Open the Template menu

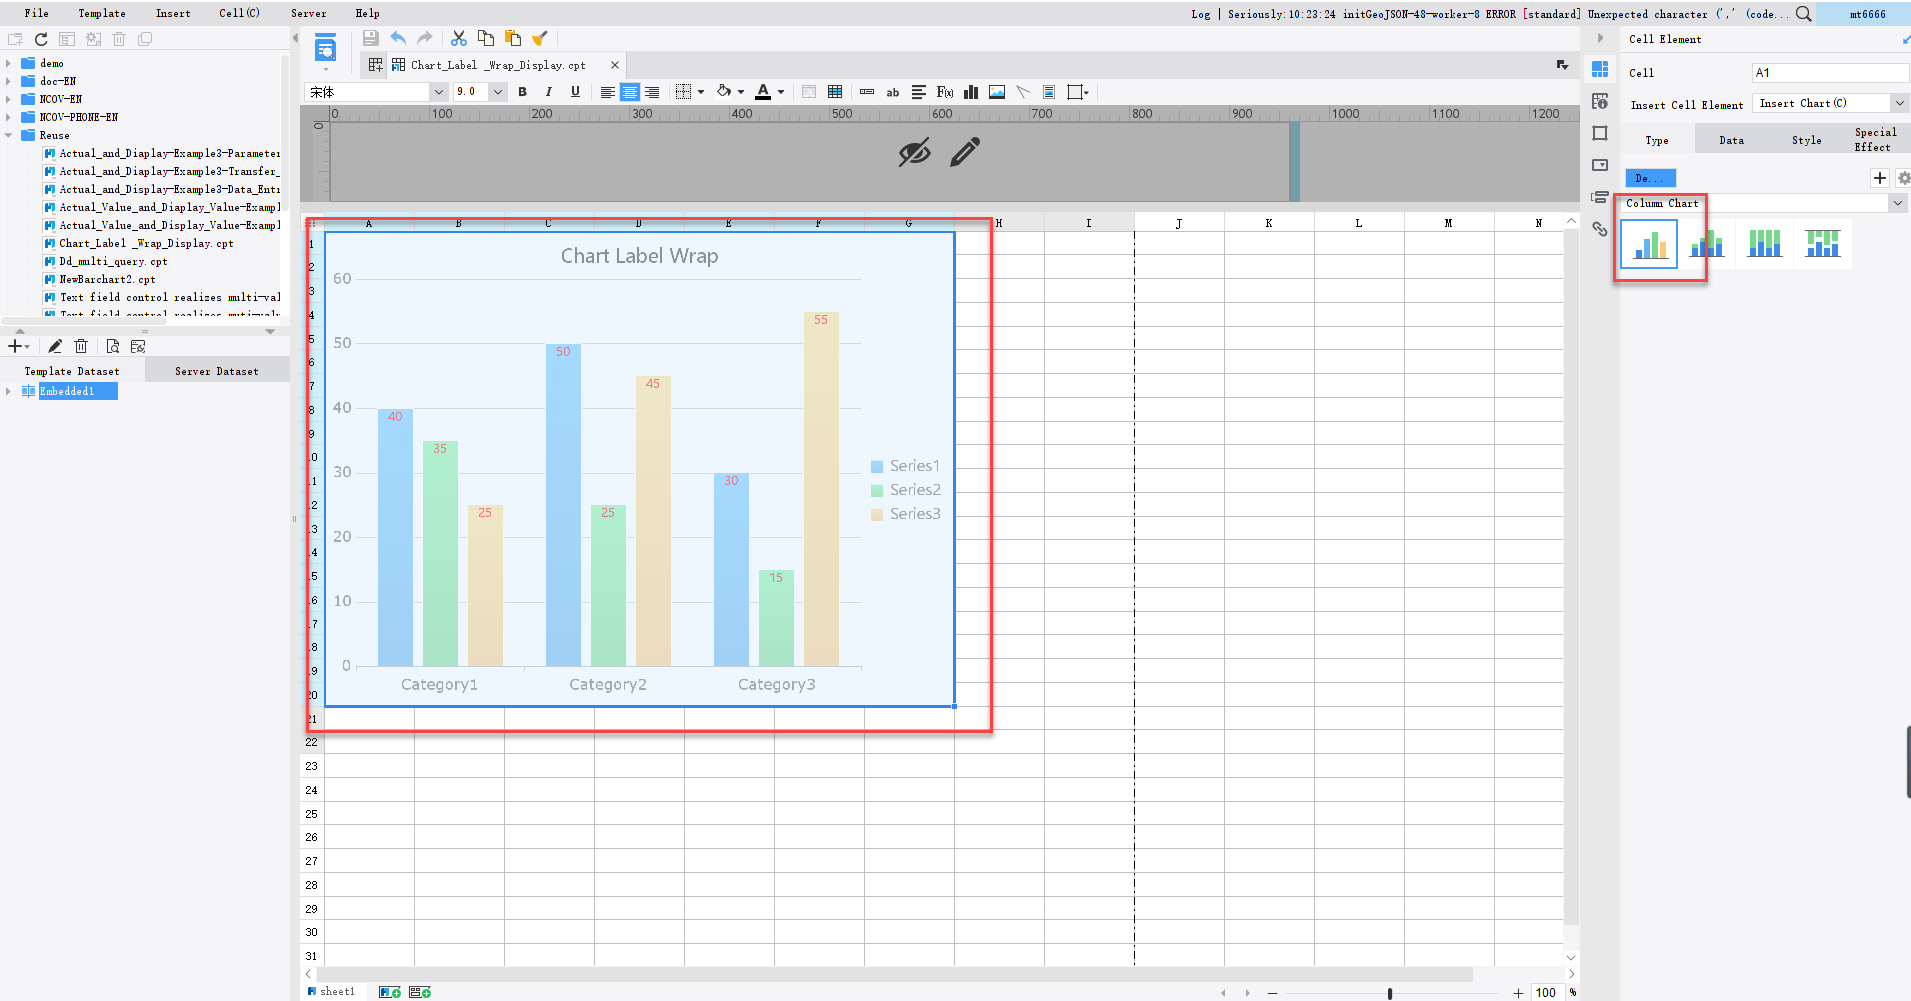point(102,13)
